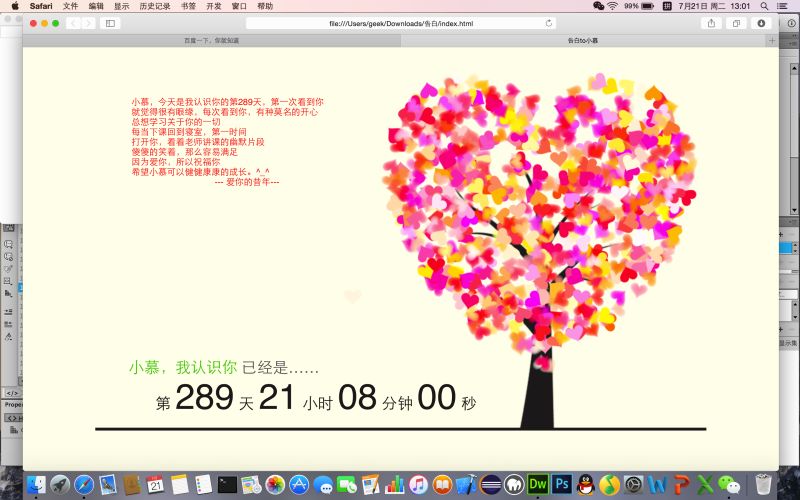Open Launchpad from the dock

(60, 484)
